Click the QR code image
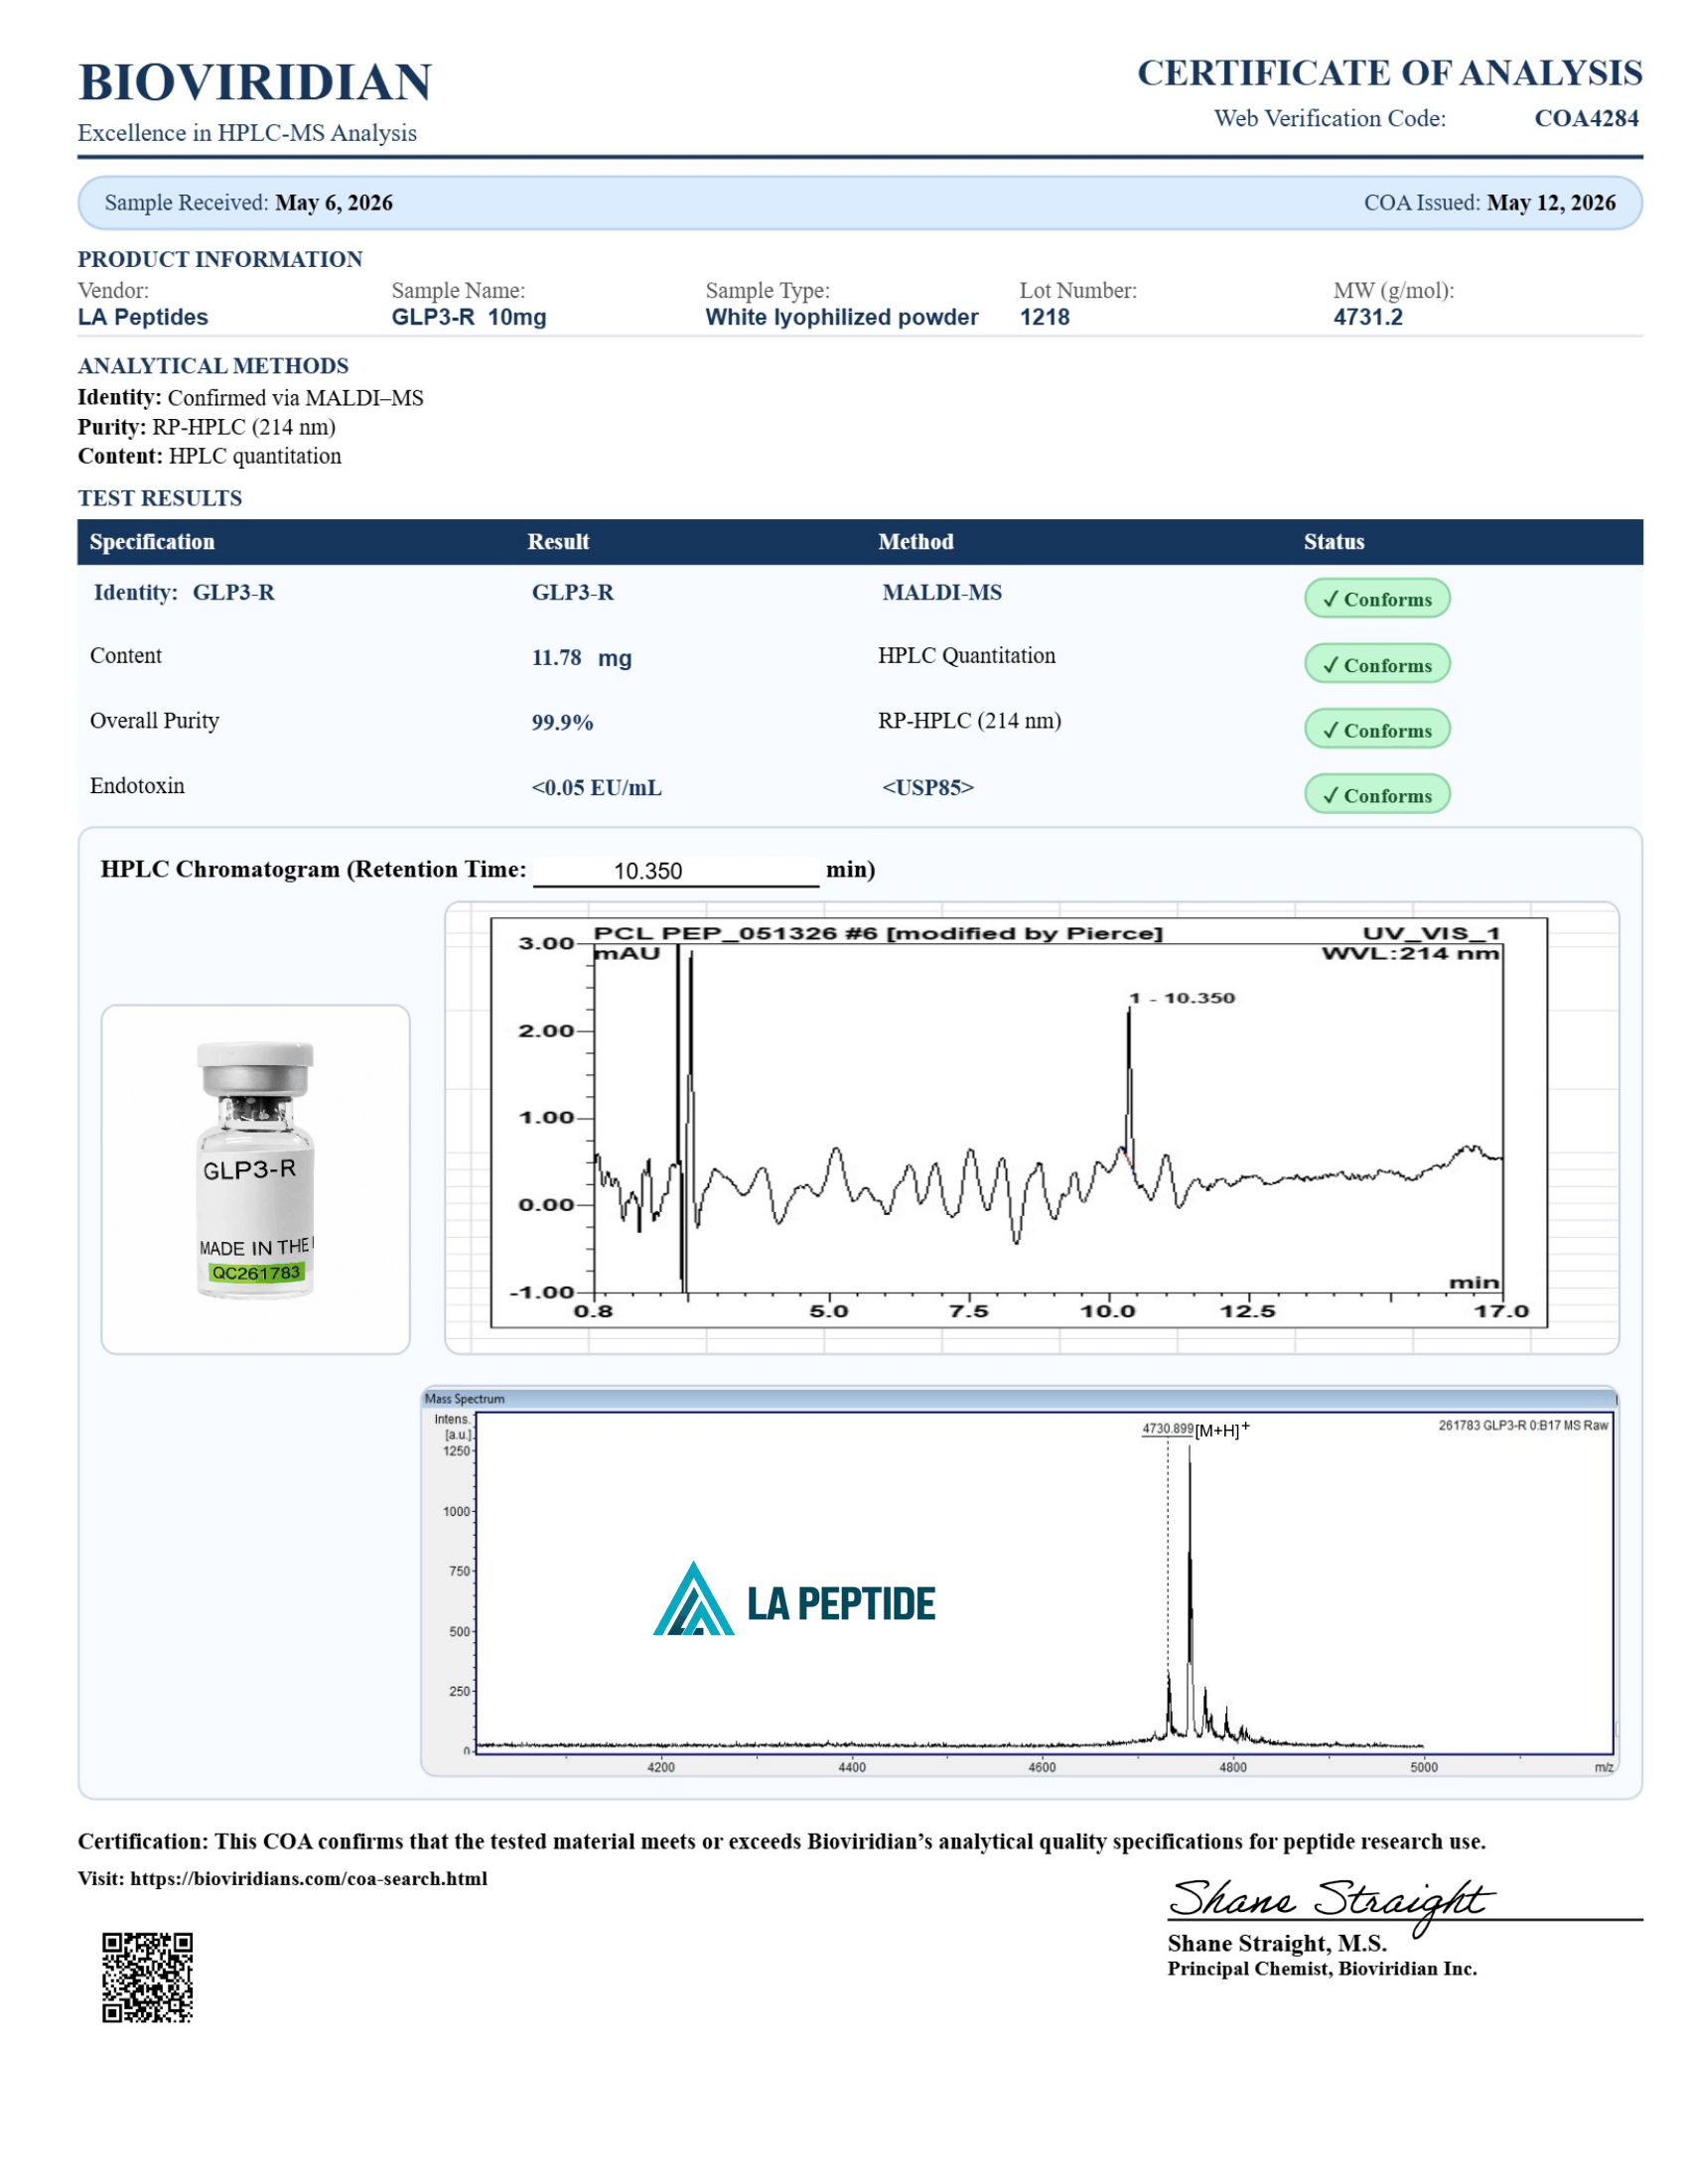1688x2184 pixels. click(x=147, y=1977)
